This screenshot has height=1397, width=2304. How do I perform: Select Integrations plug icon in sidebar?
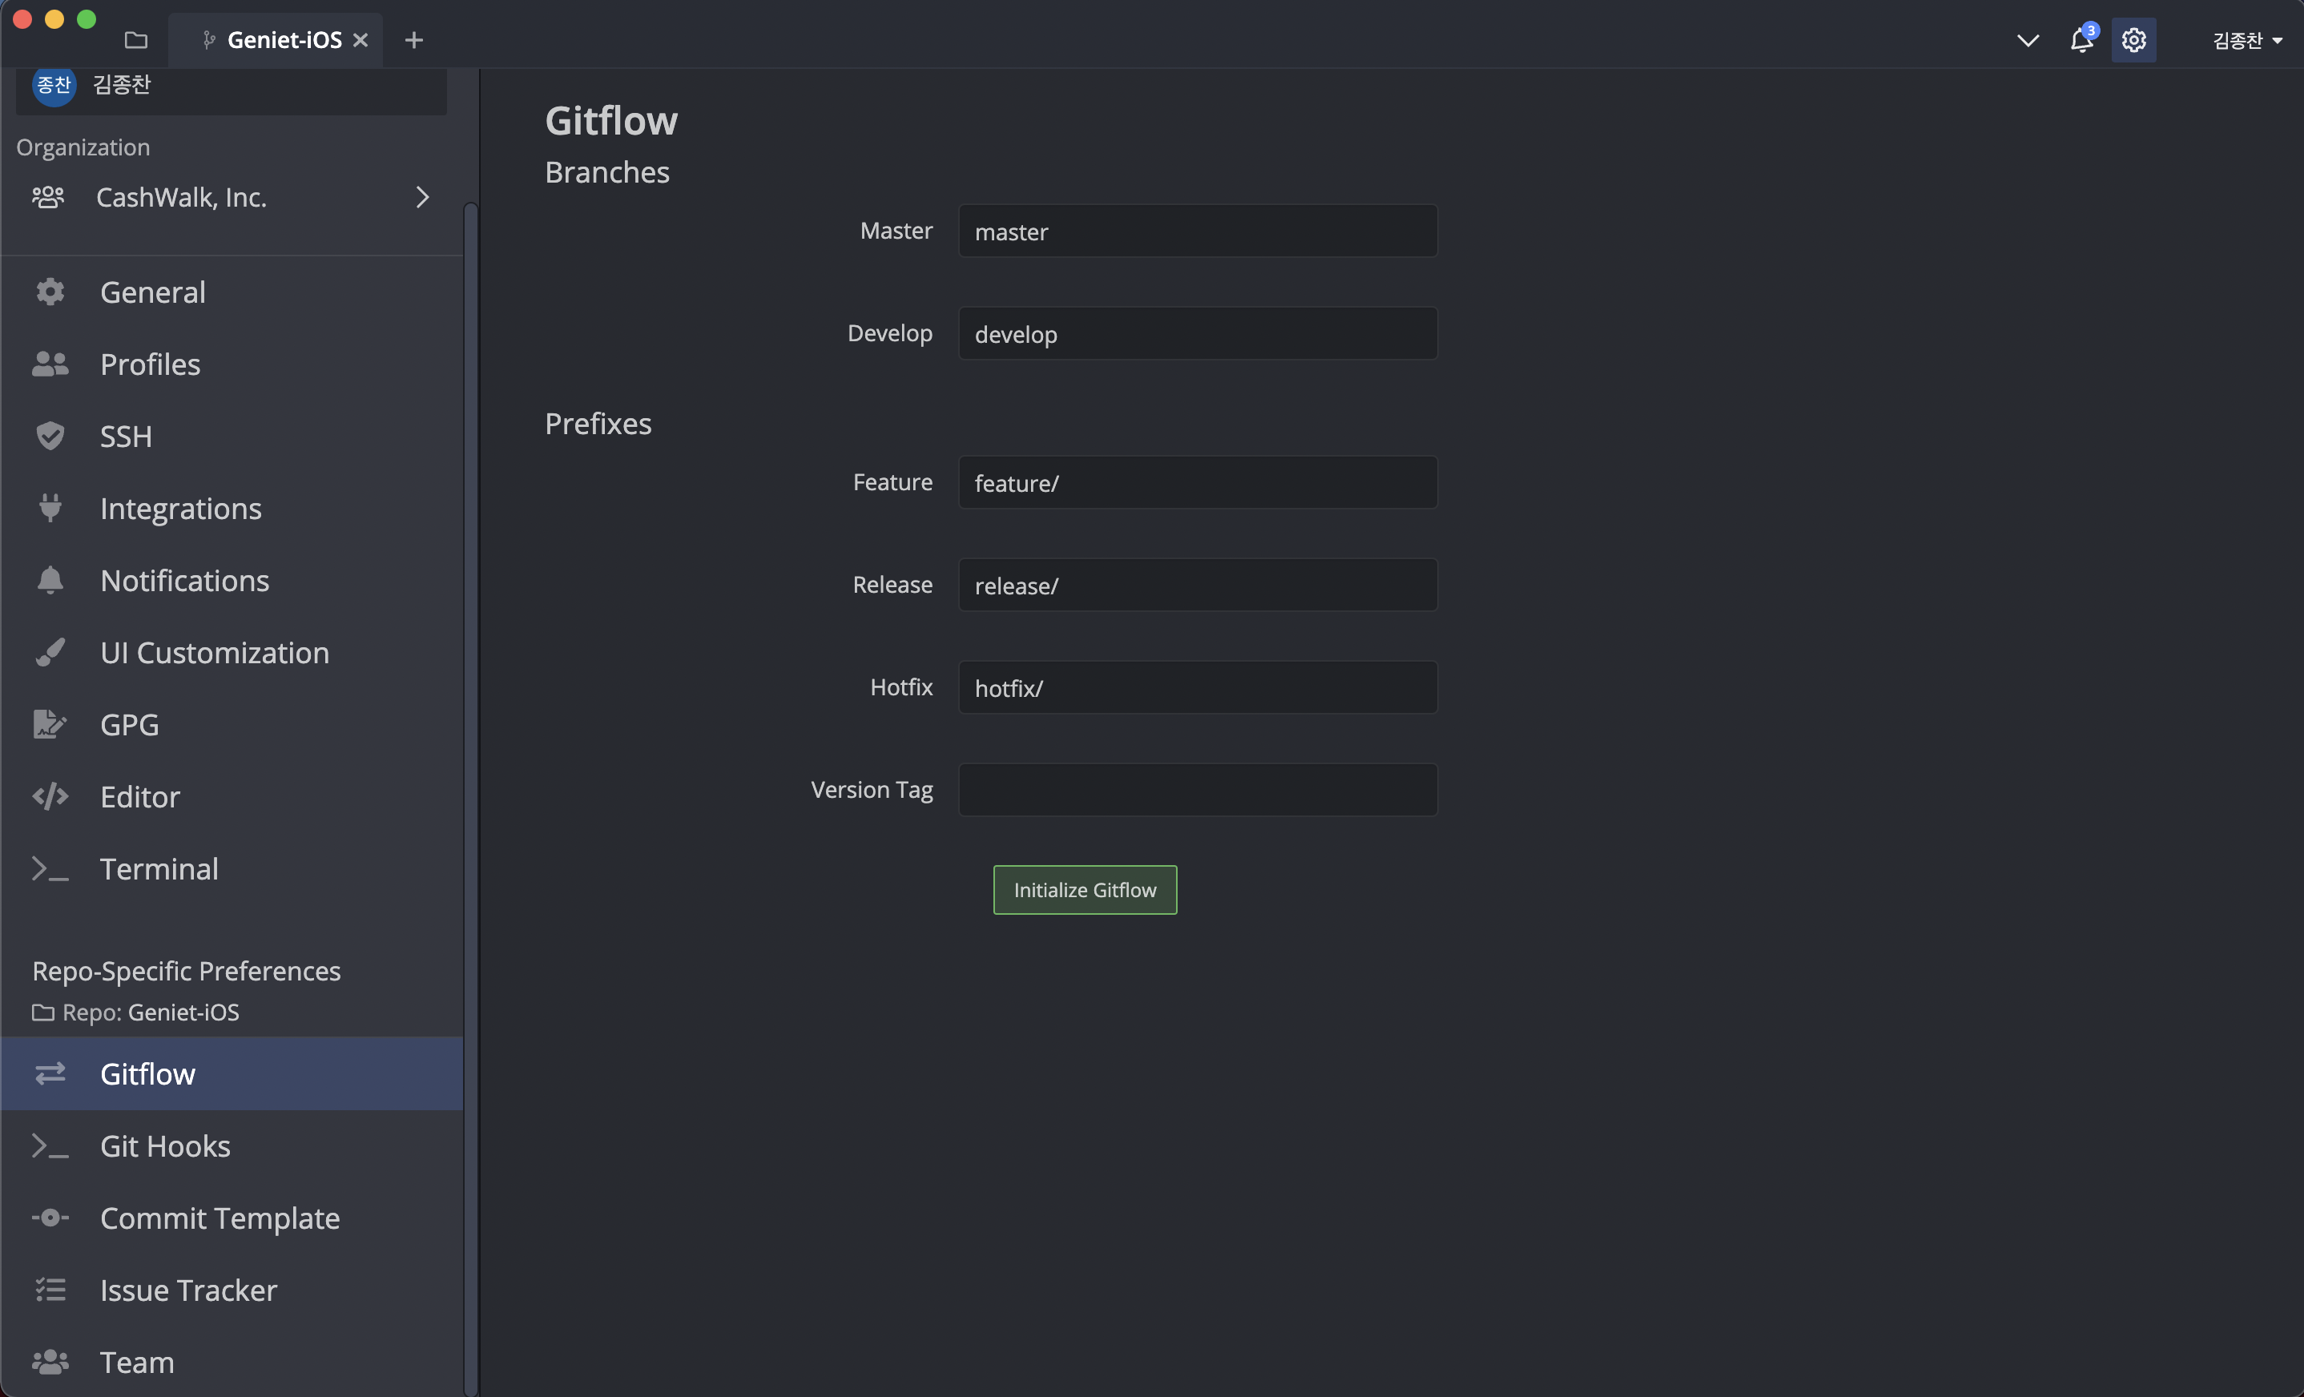coord(50,508)
